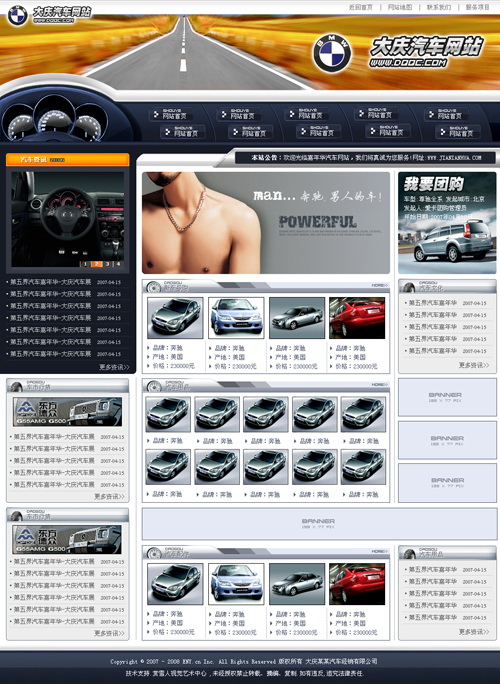
Task: Click the BMW logo at top-left header
Action: [17, 16]
